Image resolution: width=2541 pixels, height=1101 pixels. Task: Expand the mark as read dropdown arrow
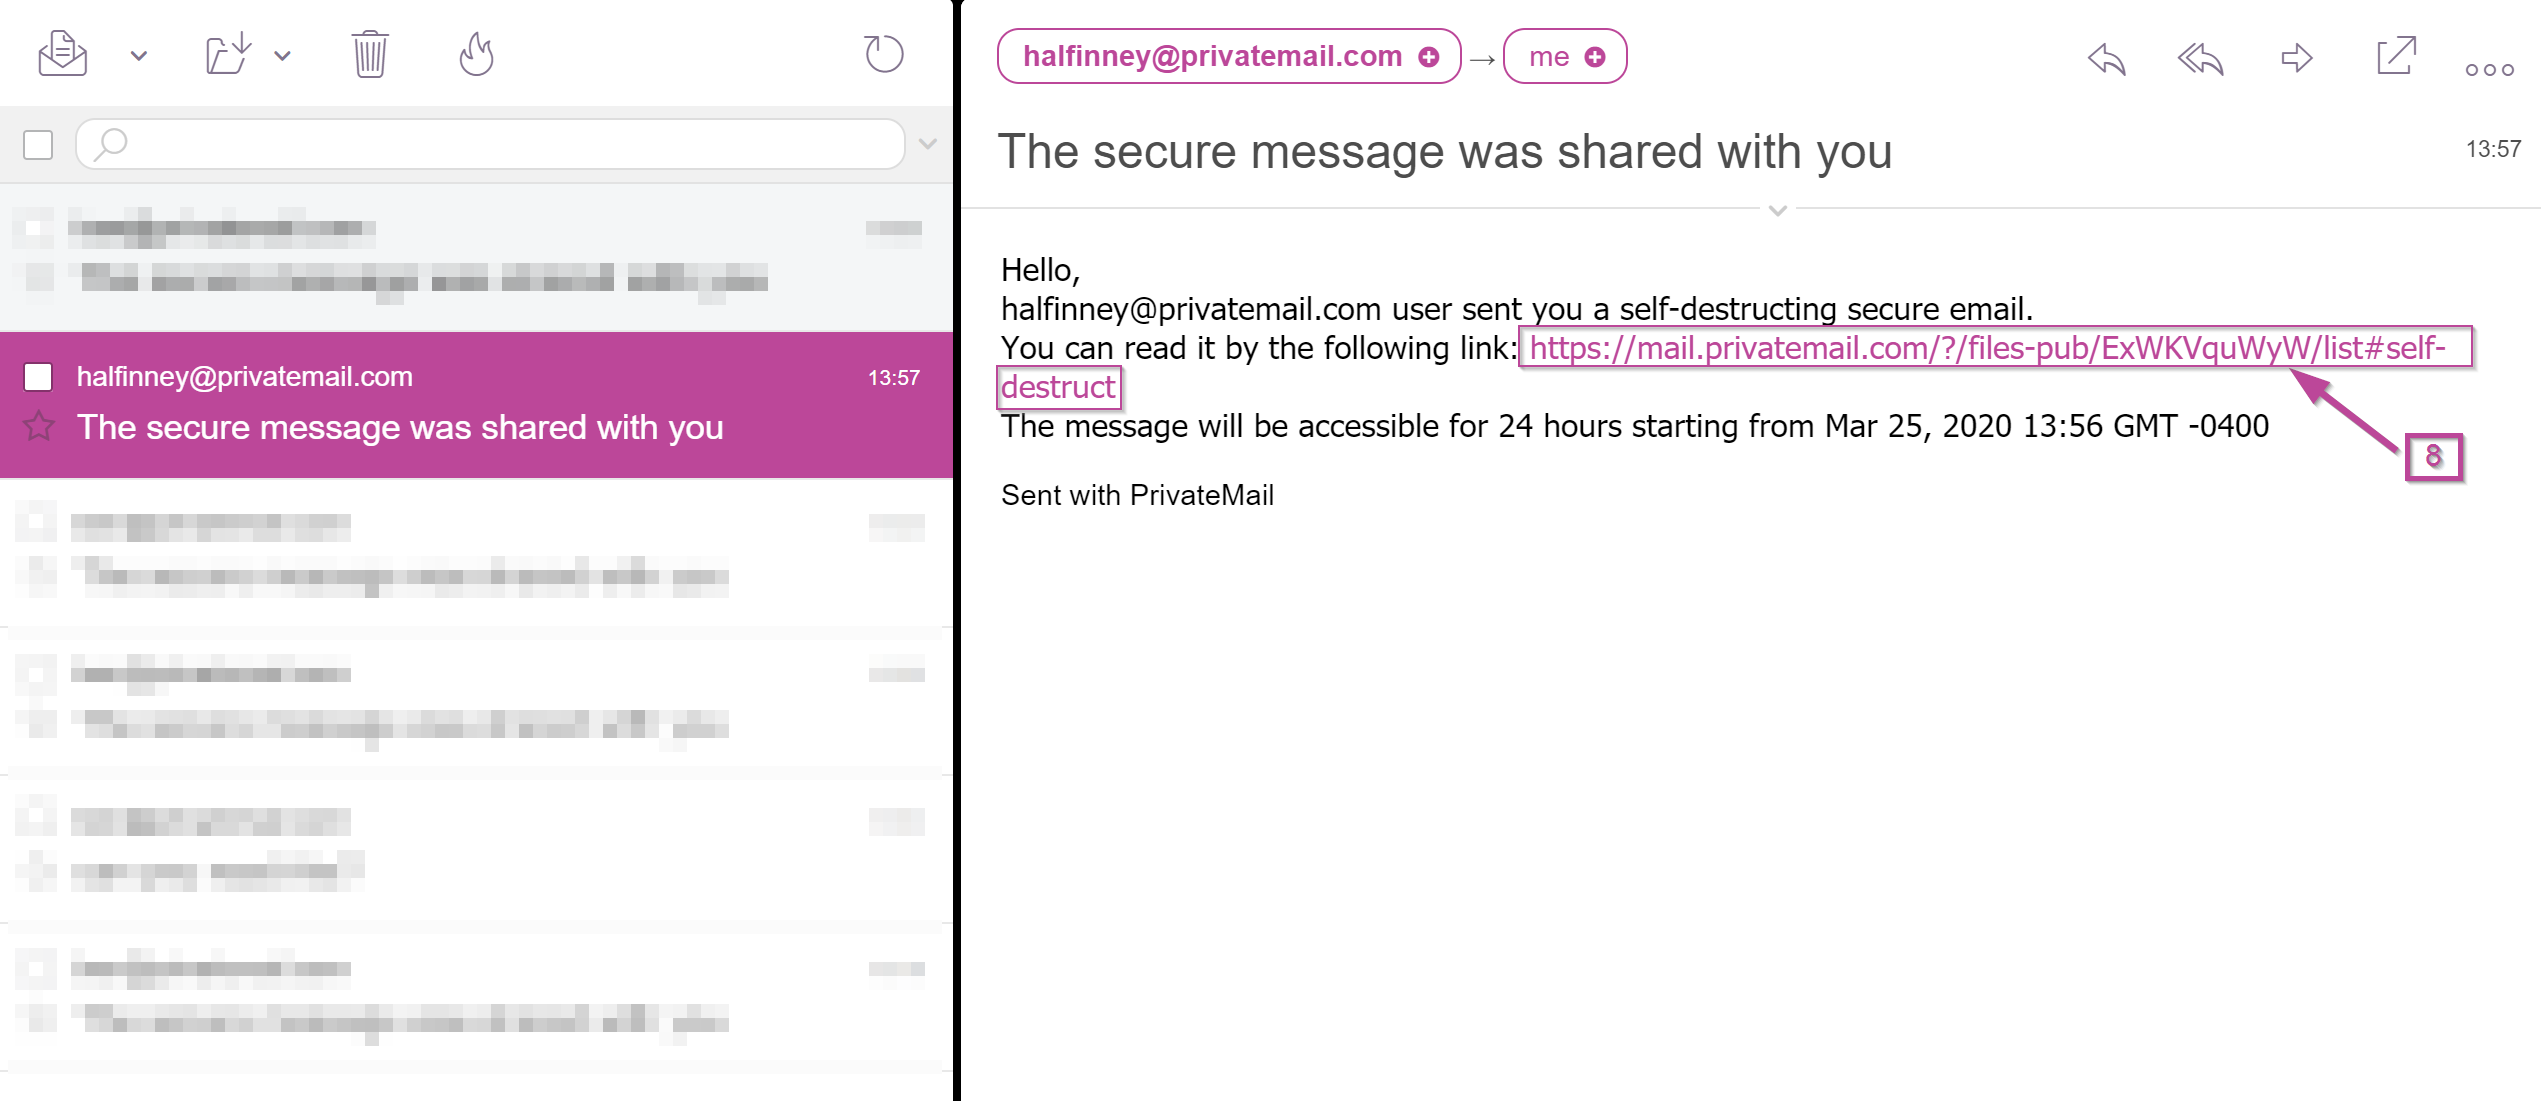point(139,56)
